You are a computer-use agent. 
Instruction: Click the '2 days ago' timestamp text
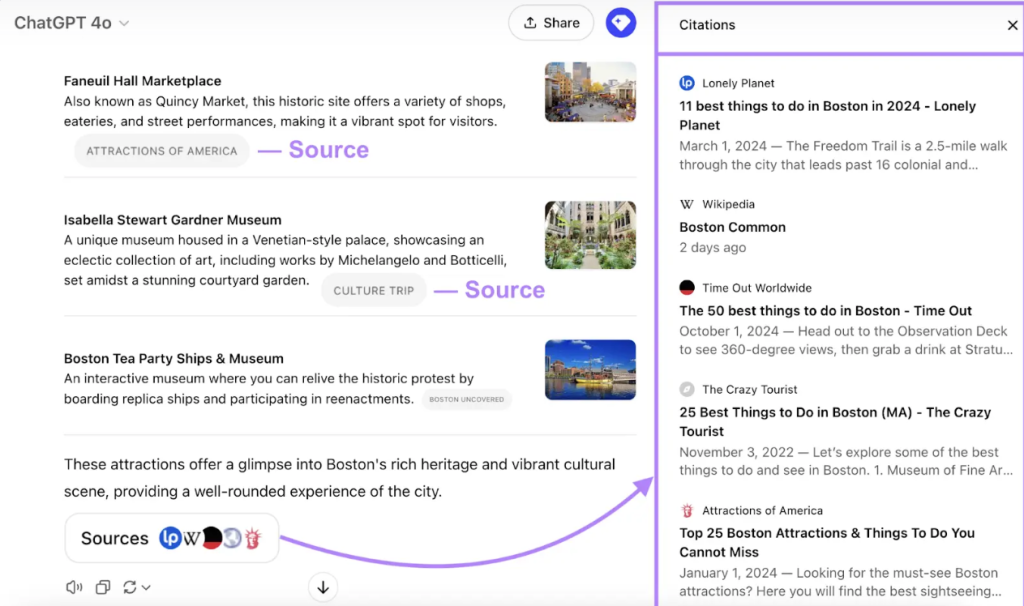712,247
